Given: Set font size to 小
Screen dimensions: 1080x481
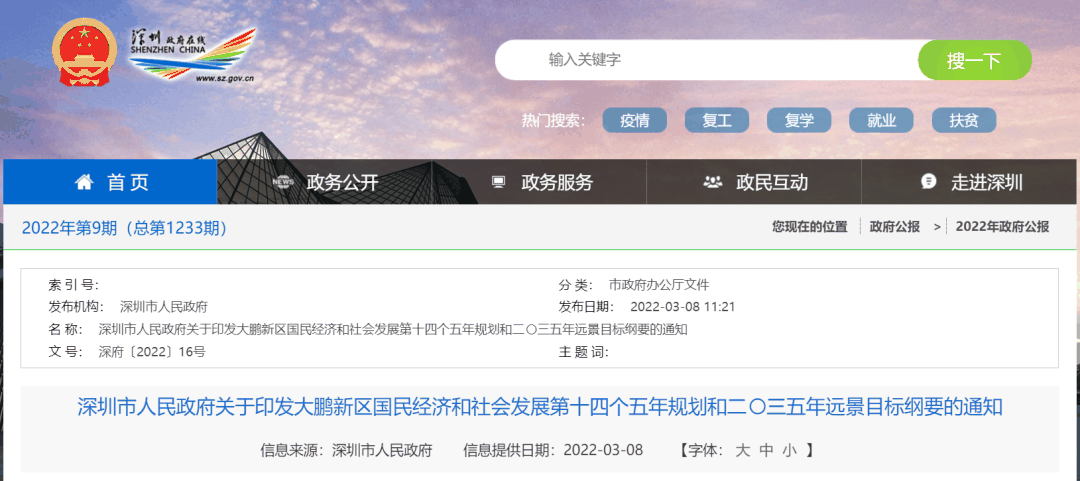Looking at the screenshot, I should click(789, 450).
